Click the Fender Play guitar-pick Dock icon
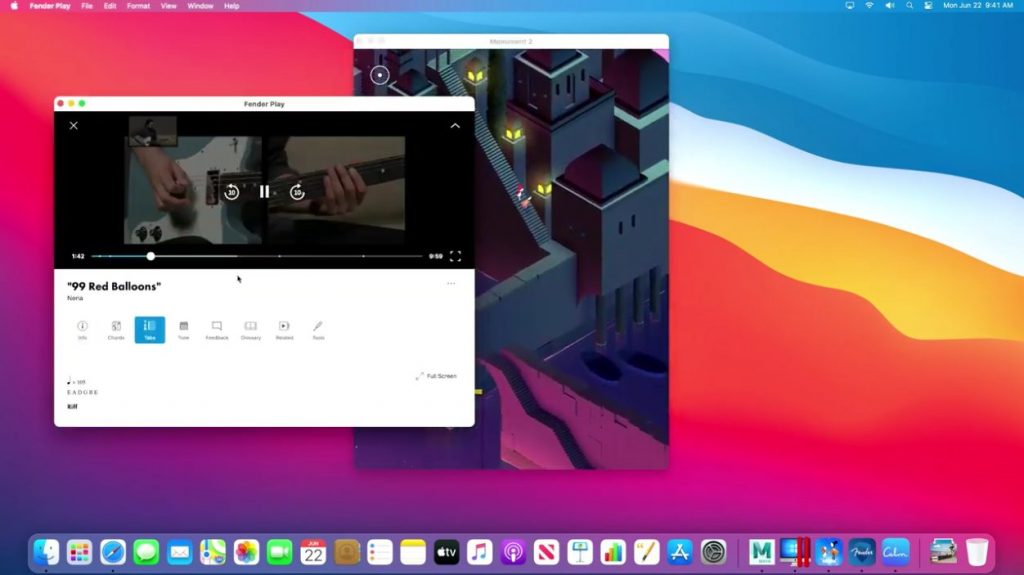Viewport: 1024px width, 575px height. (862, 553)
